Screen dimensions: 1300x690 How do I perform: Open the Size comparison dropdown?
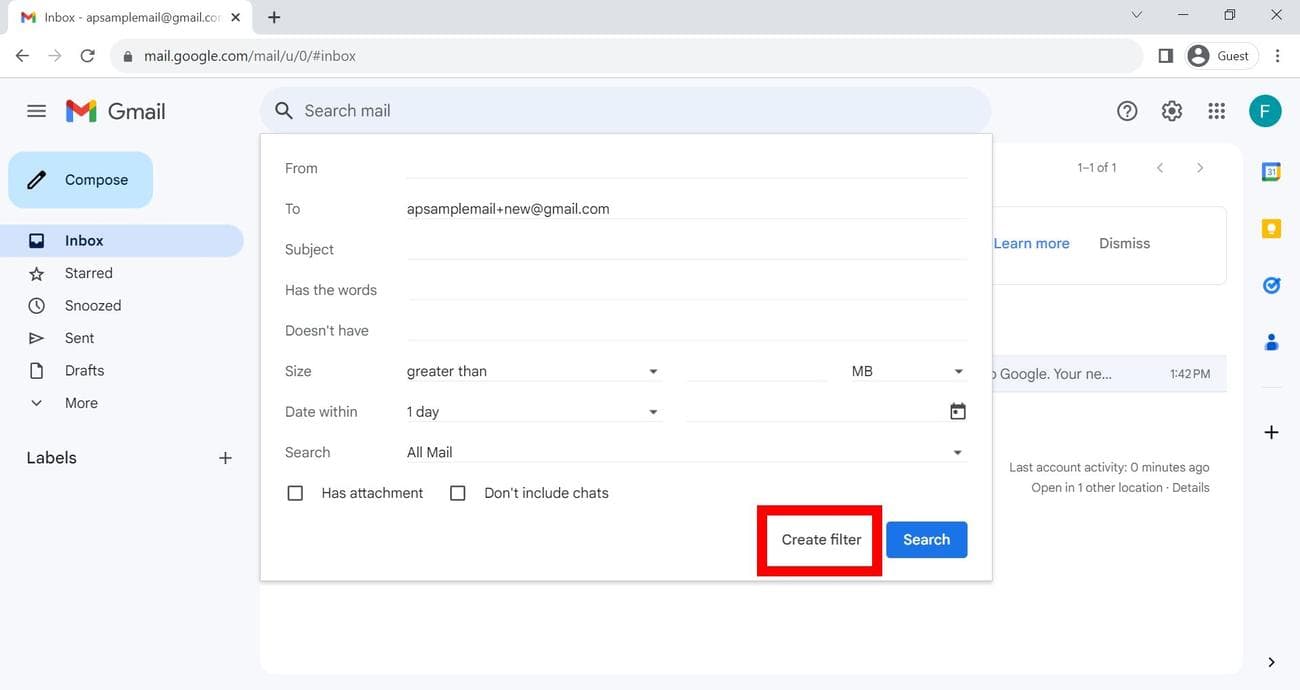coord(653,370)
